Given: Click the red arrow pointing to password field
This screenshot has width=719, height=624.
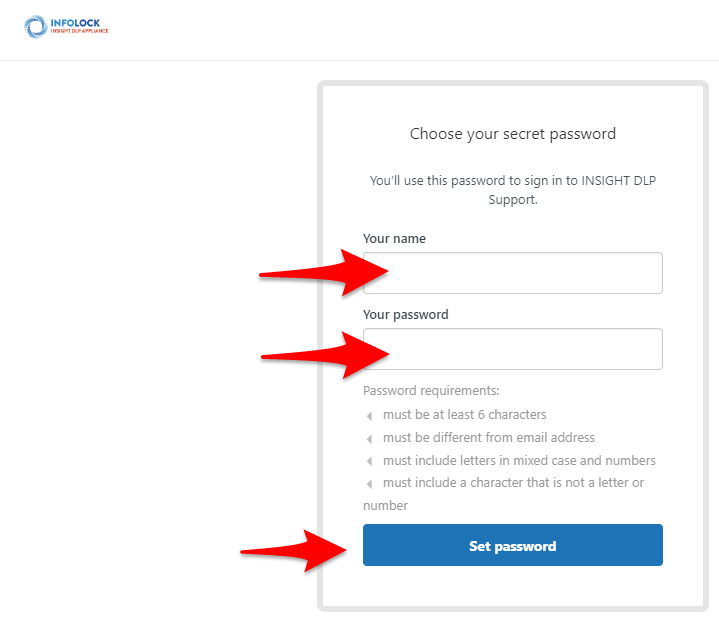Looking at the screenshot, I should pos(325,355).
